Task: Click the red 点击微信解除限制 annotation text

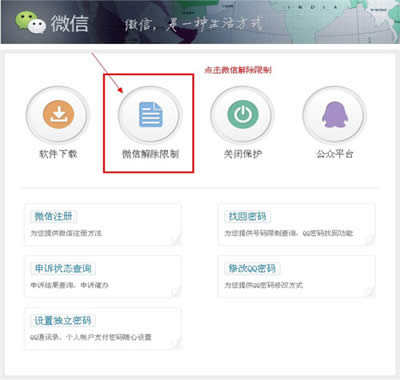Action: (238, 70)
